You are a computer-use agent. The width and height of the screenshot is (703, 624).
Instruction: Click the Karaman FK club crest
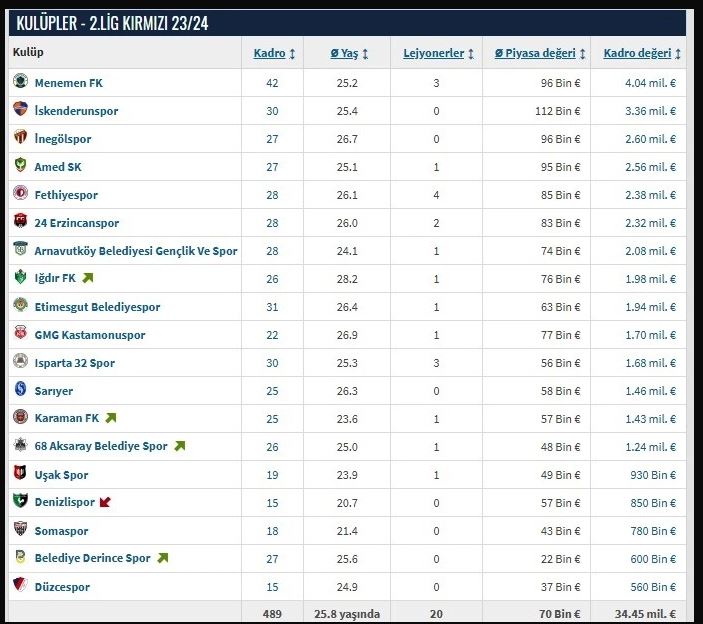coord(20,417)
